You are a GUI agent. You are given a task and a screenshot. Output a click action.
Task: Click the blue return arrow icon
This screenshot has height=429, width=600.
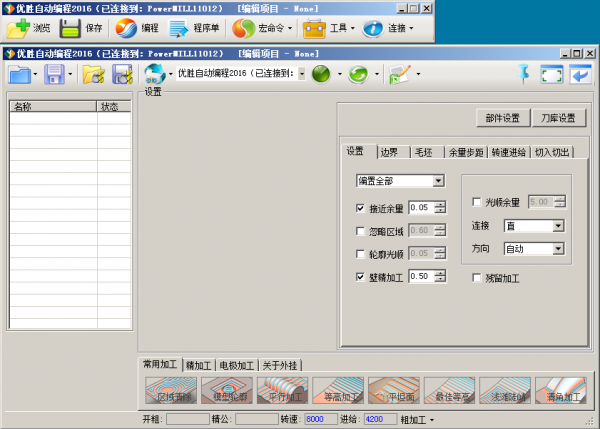580,74
